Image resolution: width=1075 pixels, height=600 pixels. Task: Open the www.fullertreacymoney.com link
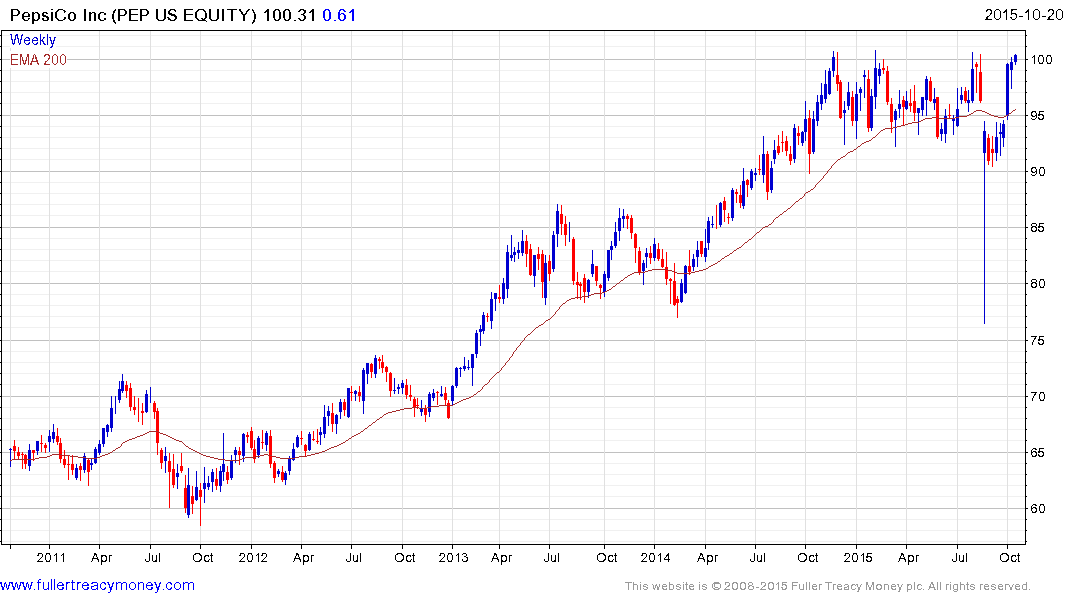coord(97,585)
